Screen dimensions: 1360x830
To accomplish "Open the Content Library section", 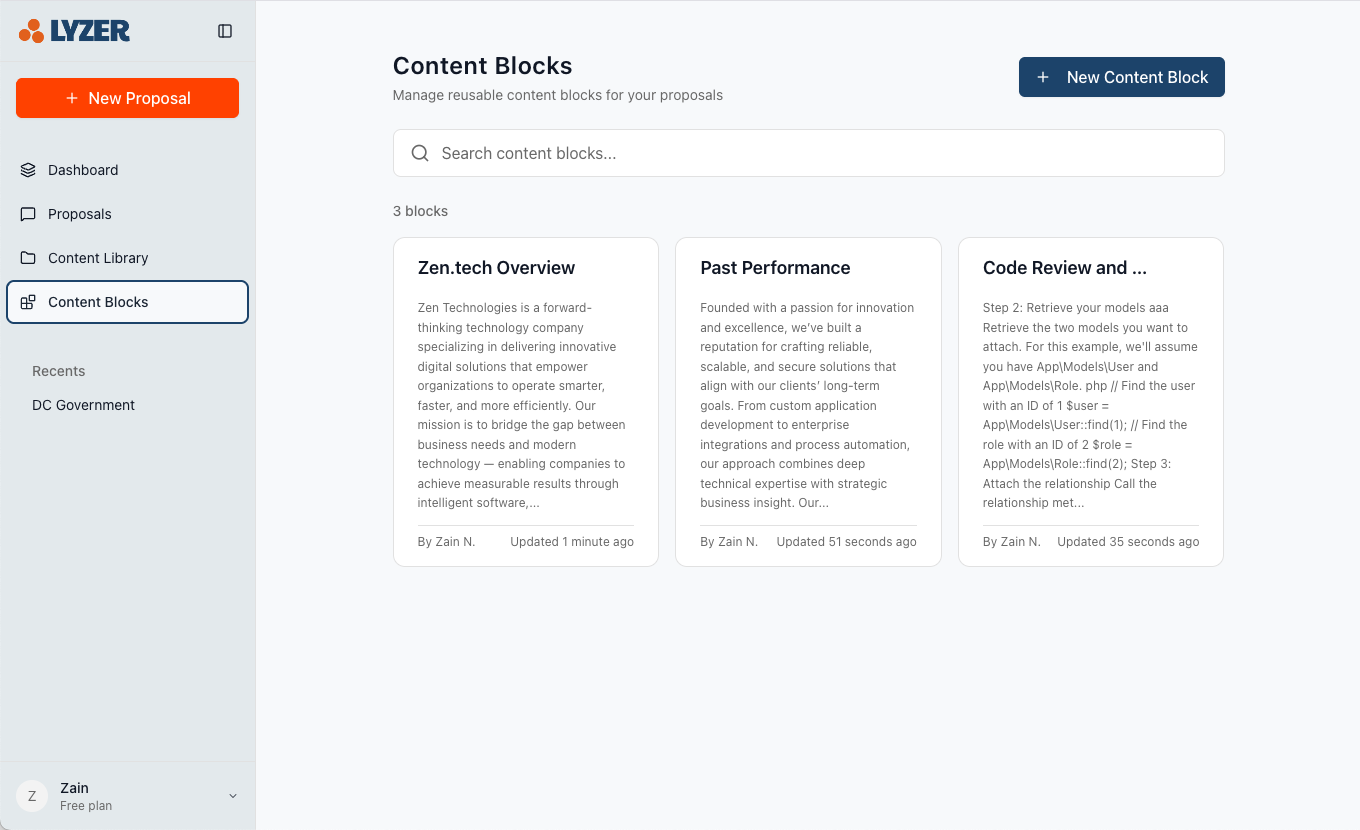I will (x=98, y=258).
